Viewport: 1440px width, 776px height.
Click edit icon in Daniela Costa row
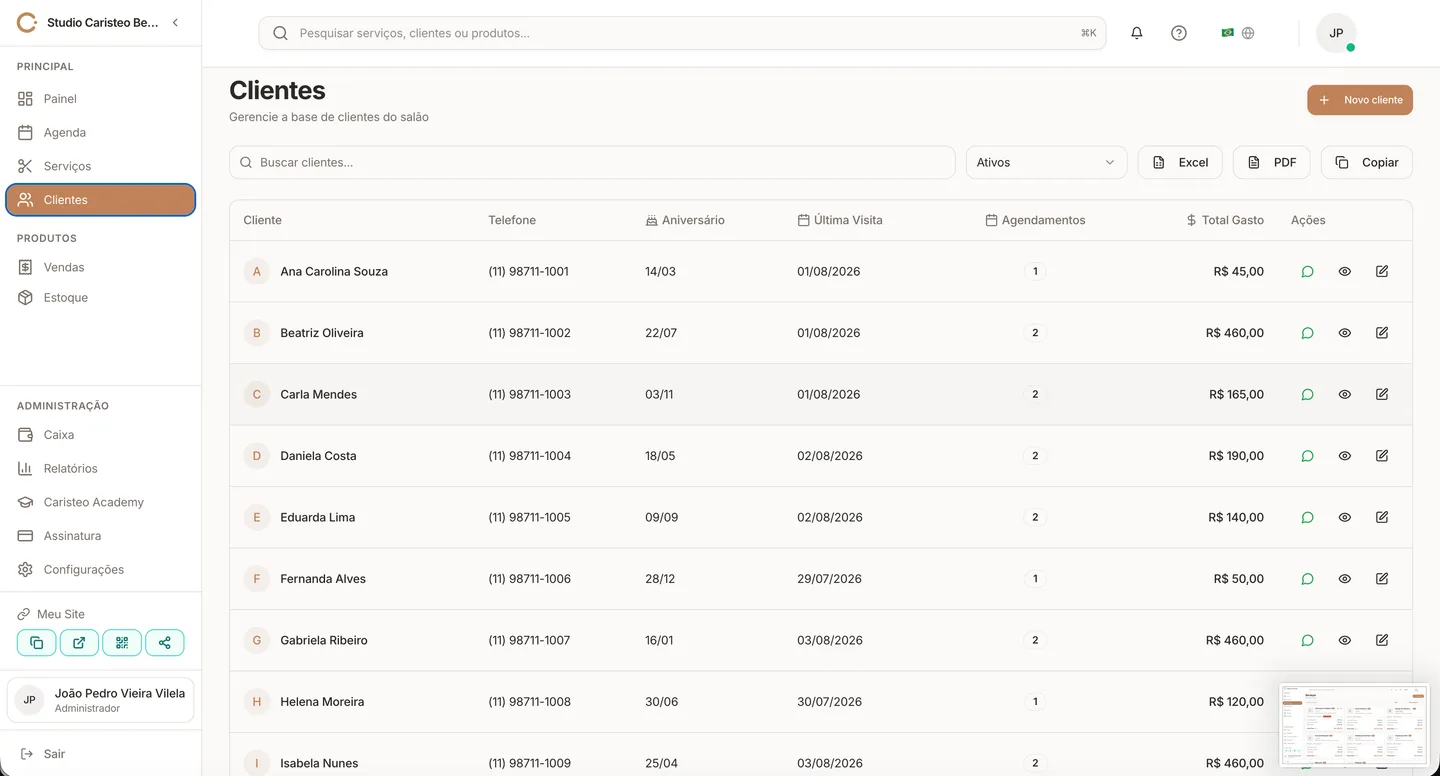click(x=1382, y=456)
